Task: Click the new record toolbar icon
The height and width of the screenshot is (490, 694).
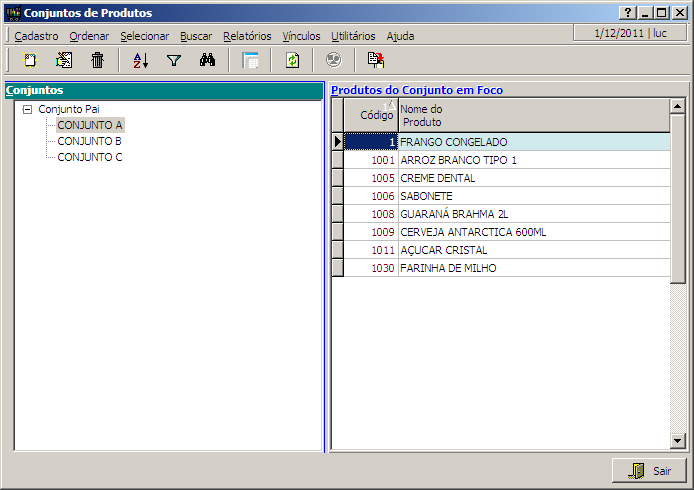Action: pos(29,60)
